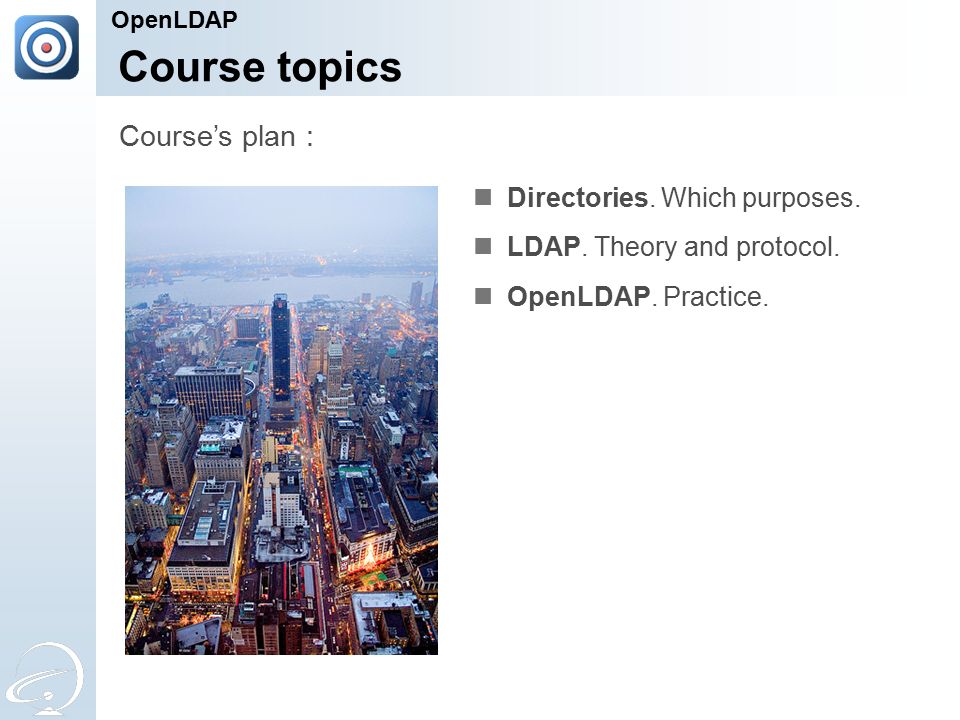Click the red center of target logo

point(47,48)
